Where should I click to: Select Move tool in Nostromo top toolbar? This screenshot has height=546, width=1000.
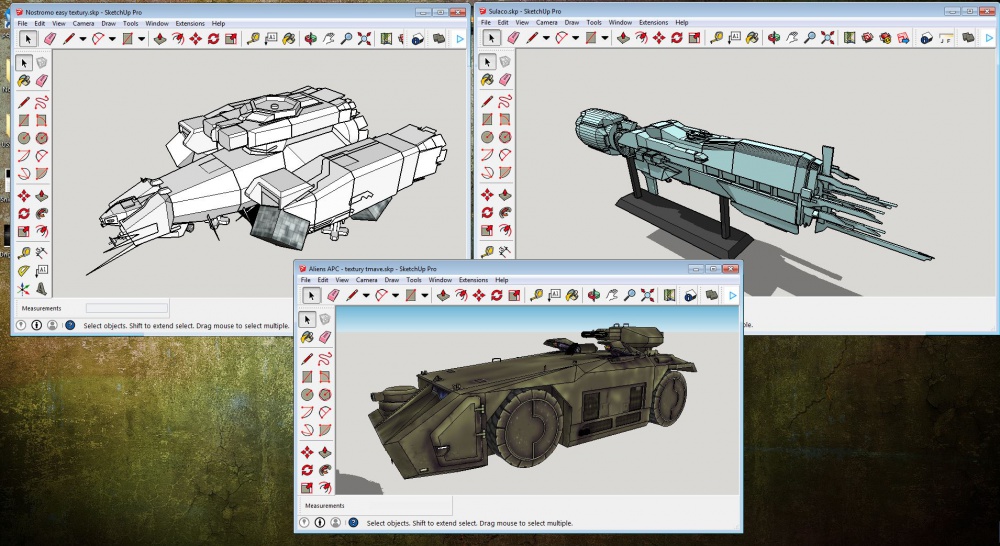196,39
